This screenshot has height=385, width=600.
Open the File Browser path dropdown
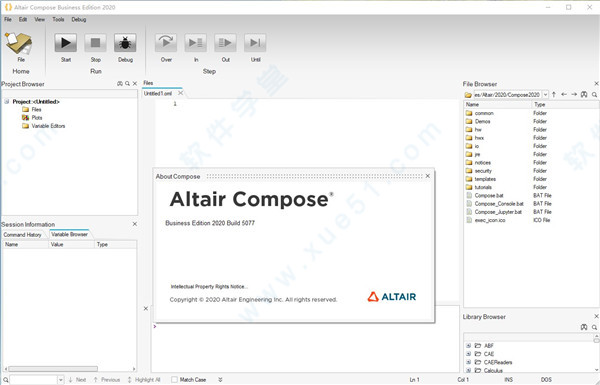click(x=545, y=95)
